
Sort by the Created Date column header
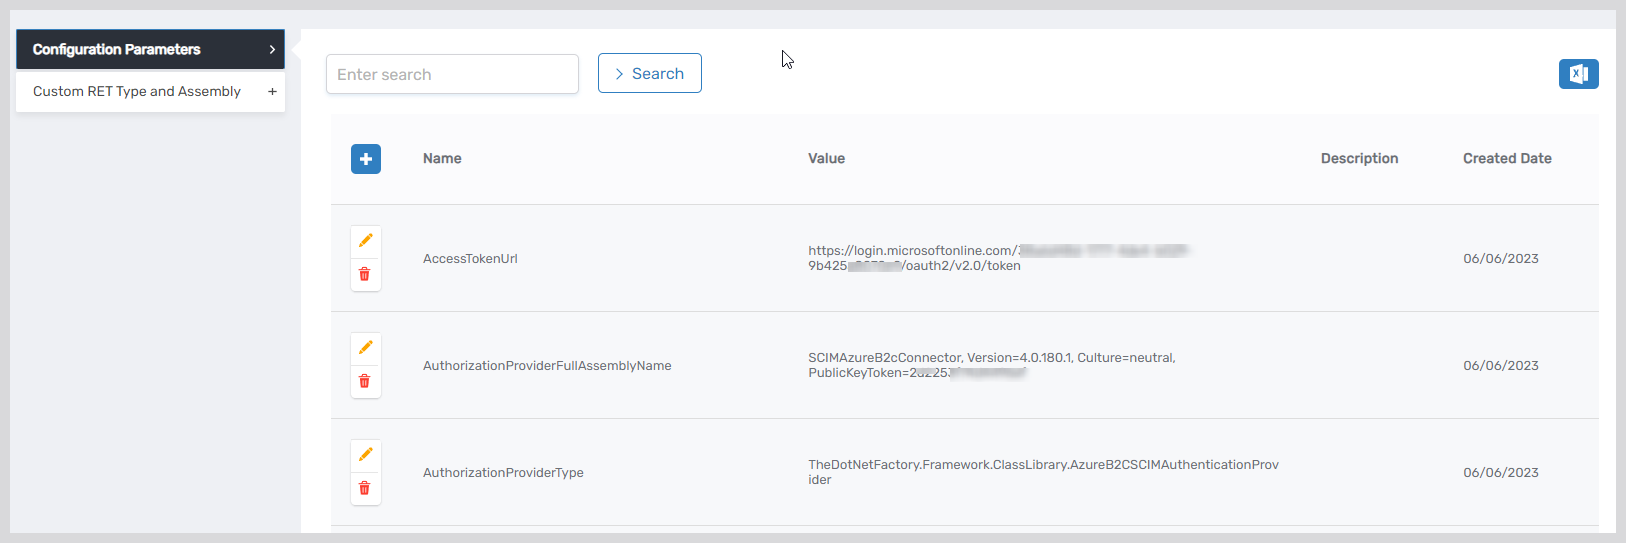click(x=1507, y=158)
